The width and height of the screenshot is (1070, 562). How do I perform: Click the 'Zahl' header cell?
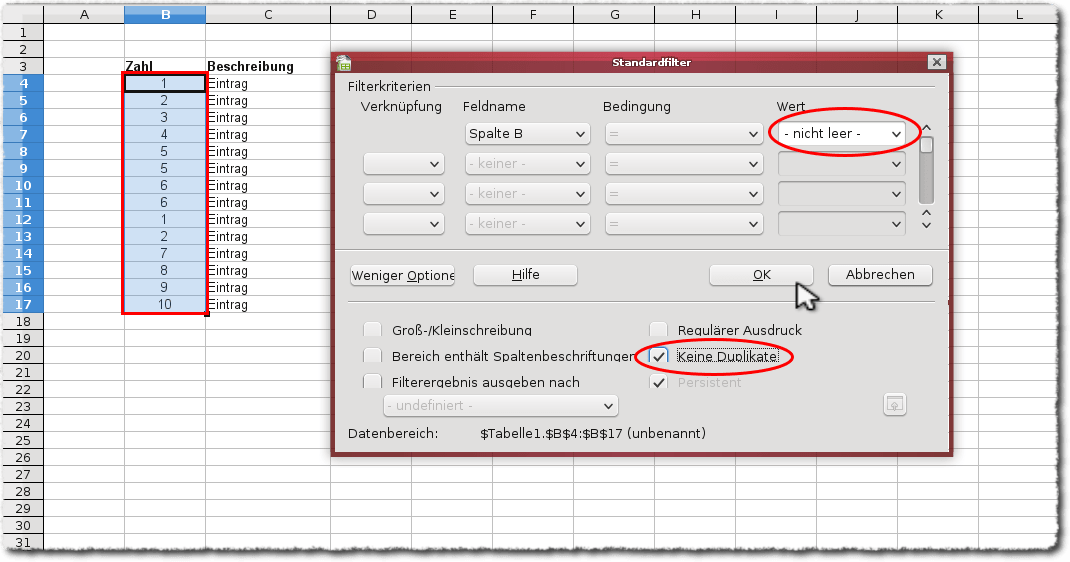pos(165,66)
